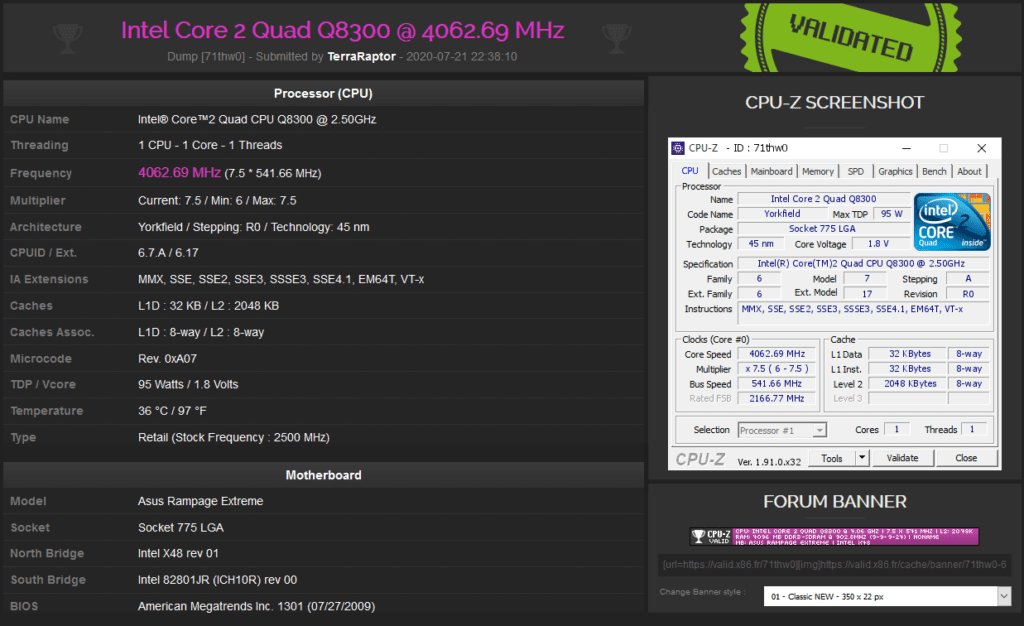Click the CPU-Z VALID forum banner image
Screen dimensions: 1024x626
click(x=834, y=537)
